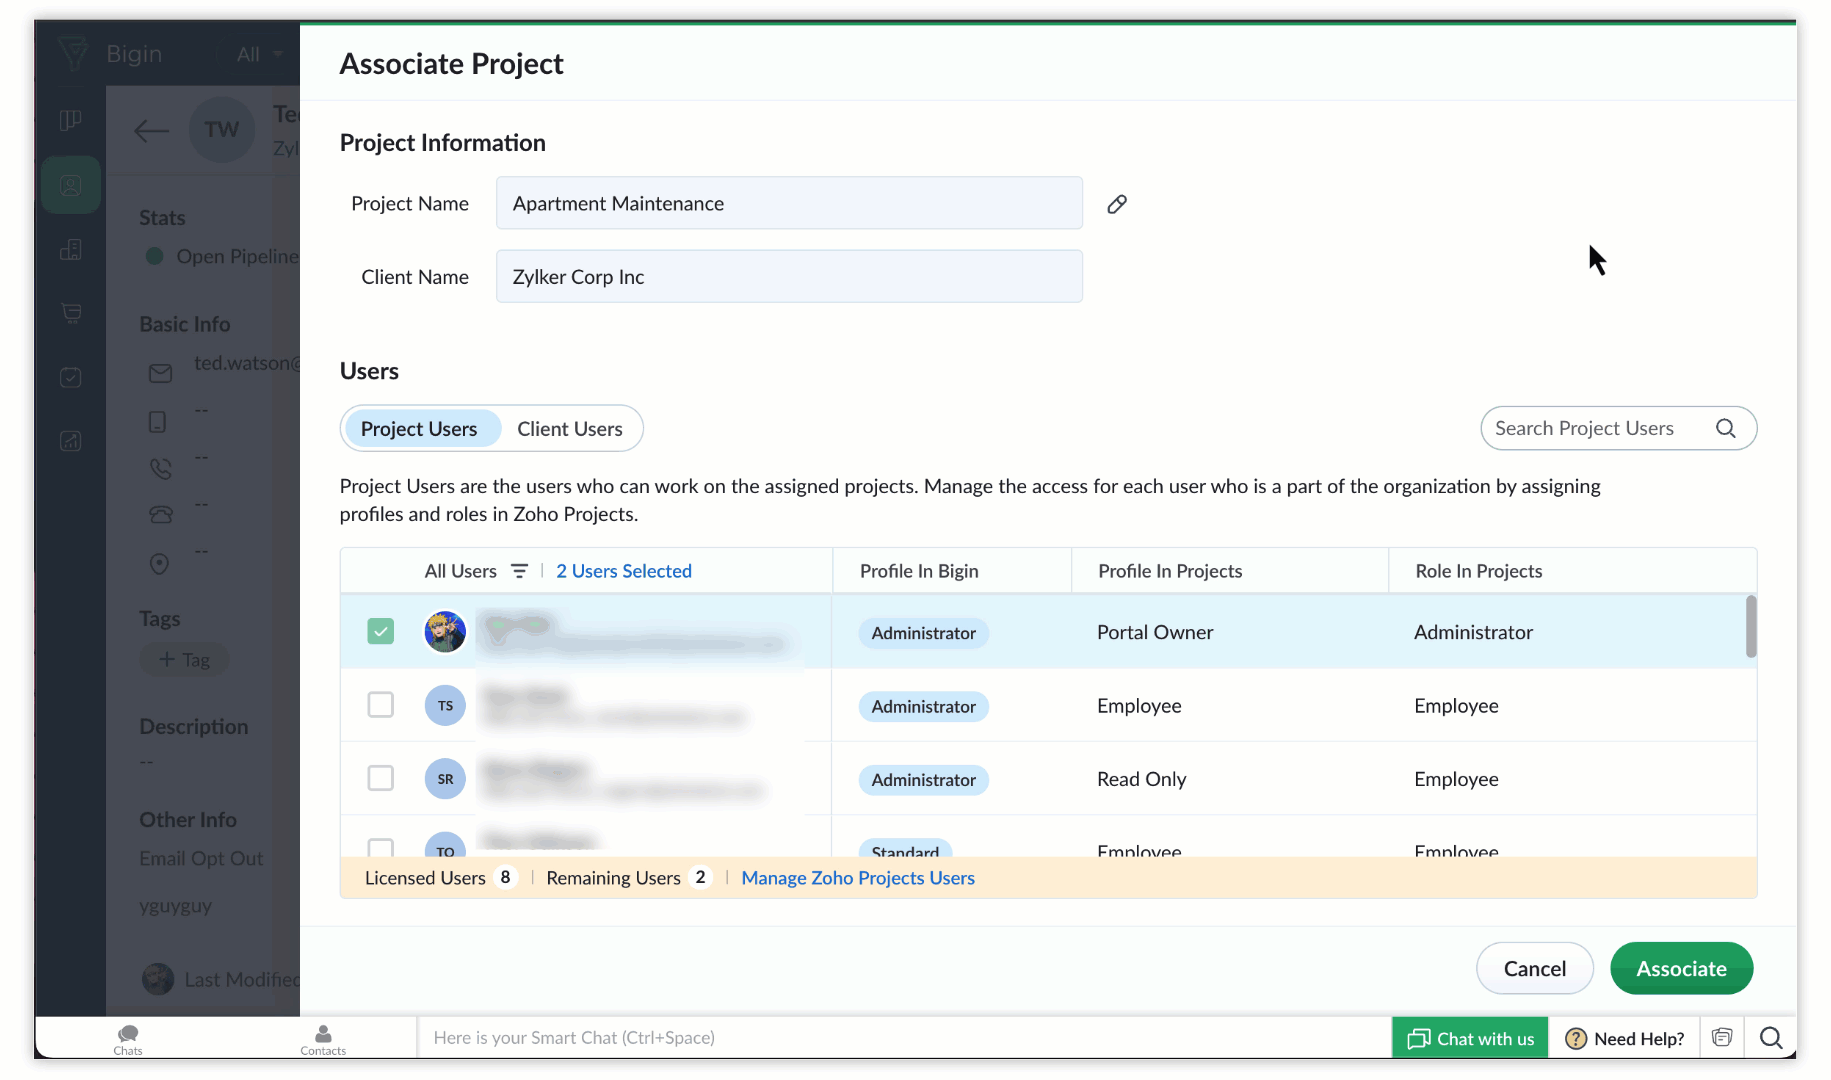Viewport: 1831px width, 1080px height.
Task: Check the TO user row checkbox
Action: 381,848
